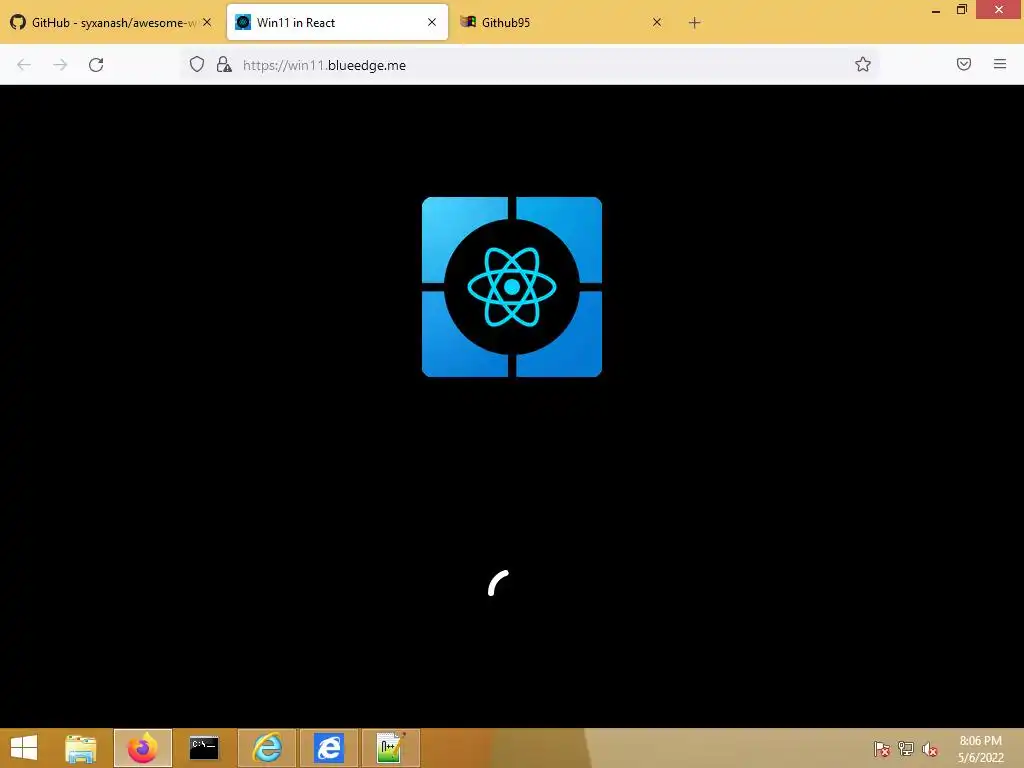Click the GitHub favicon on first tab
The width and height of the screenshot is (1024, 768).
pos(18,22)
